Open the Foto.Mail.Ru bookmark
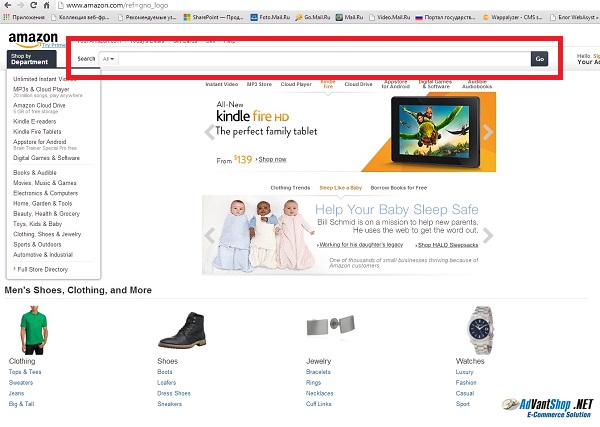Image resolution: width=600 pixels, height=427 pixels. tap(270, 17)
